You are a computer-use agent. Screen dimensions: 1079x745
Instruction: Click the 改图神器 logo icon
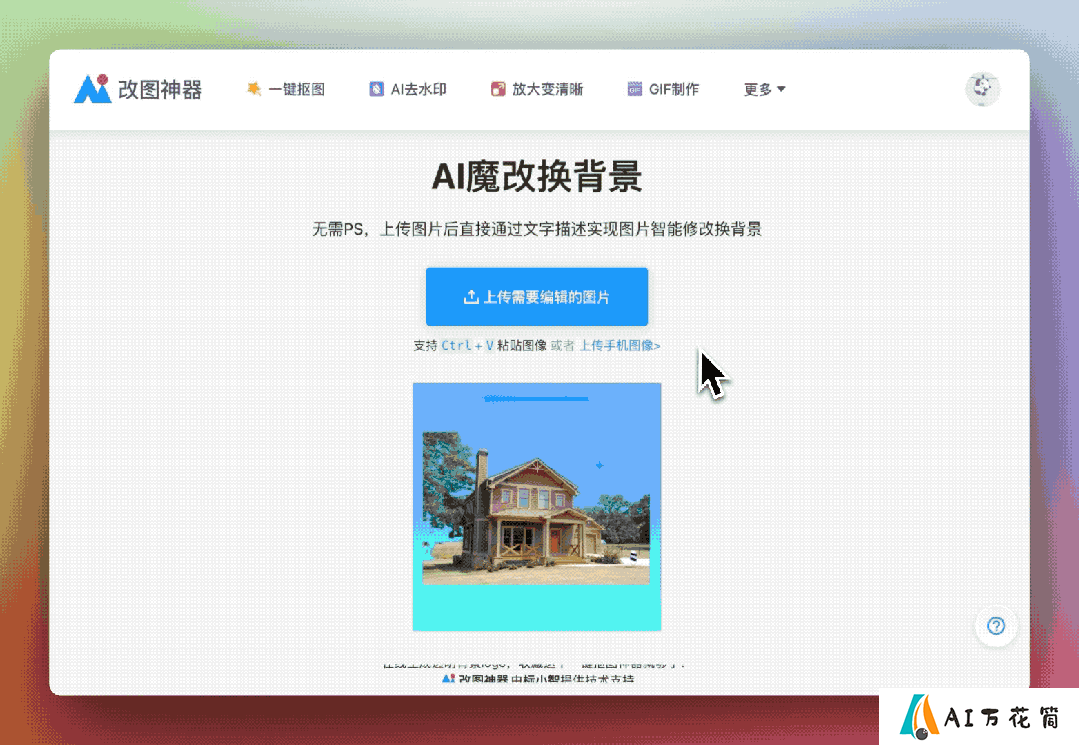click(93, 89)
